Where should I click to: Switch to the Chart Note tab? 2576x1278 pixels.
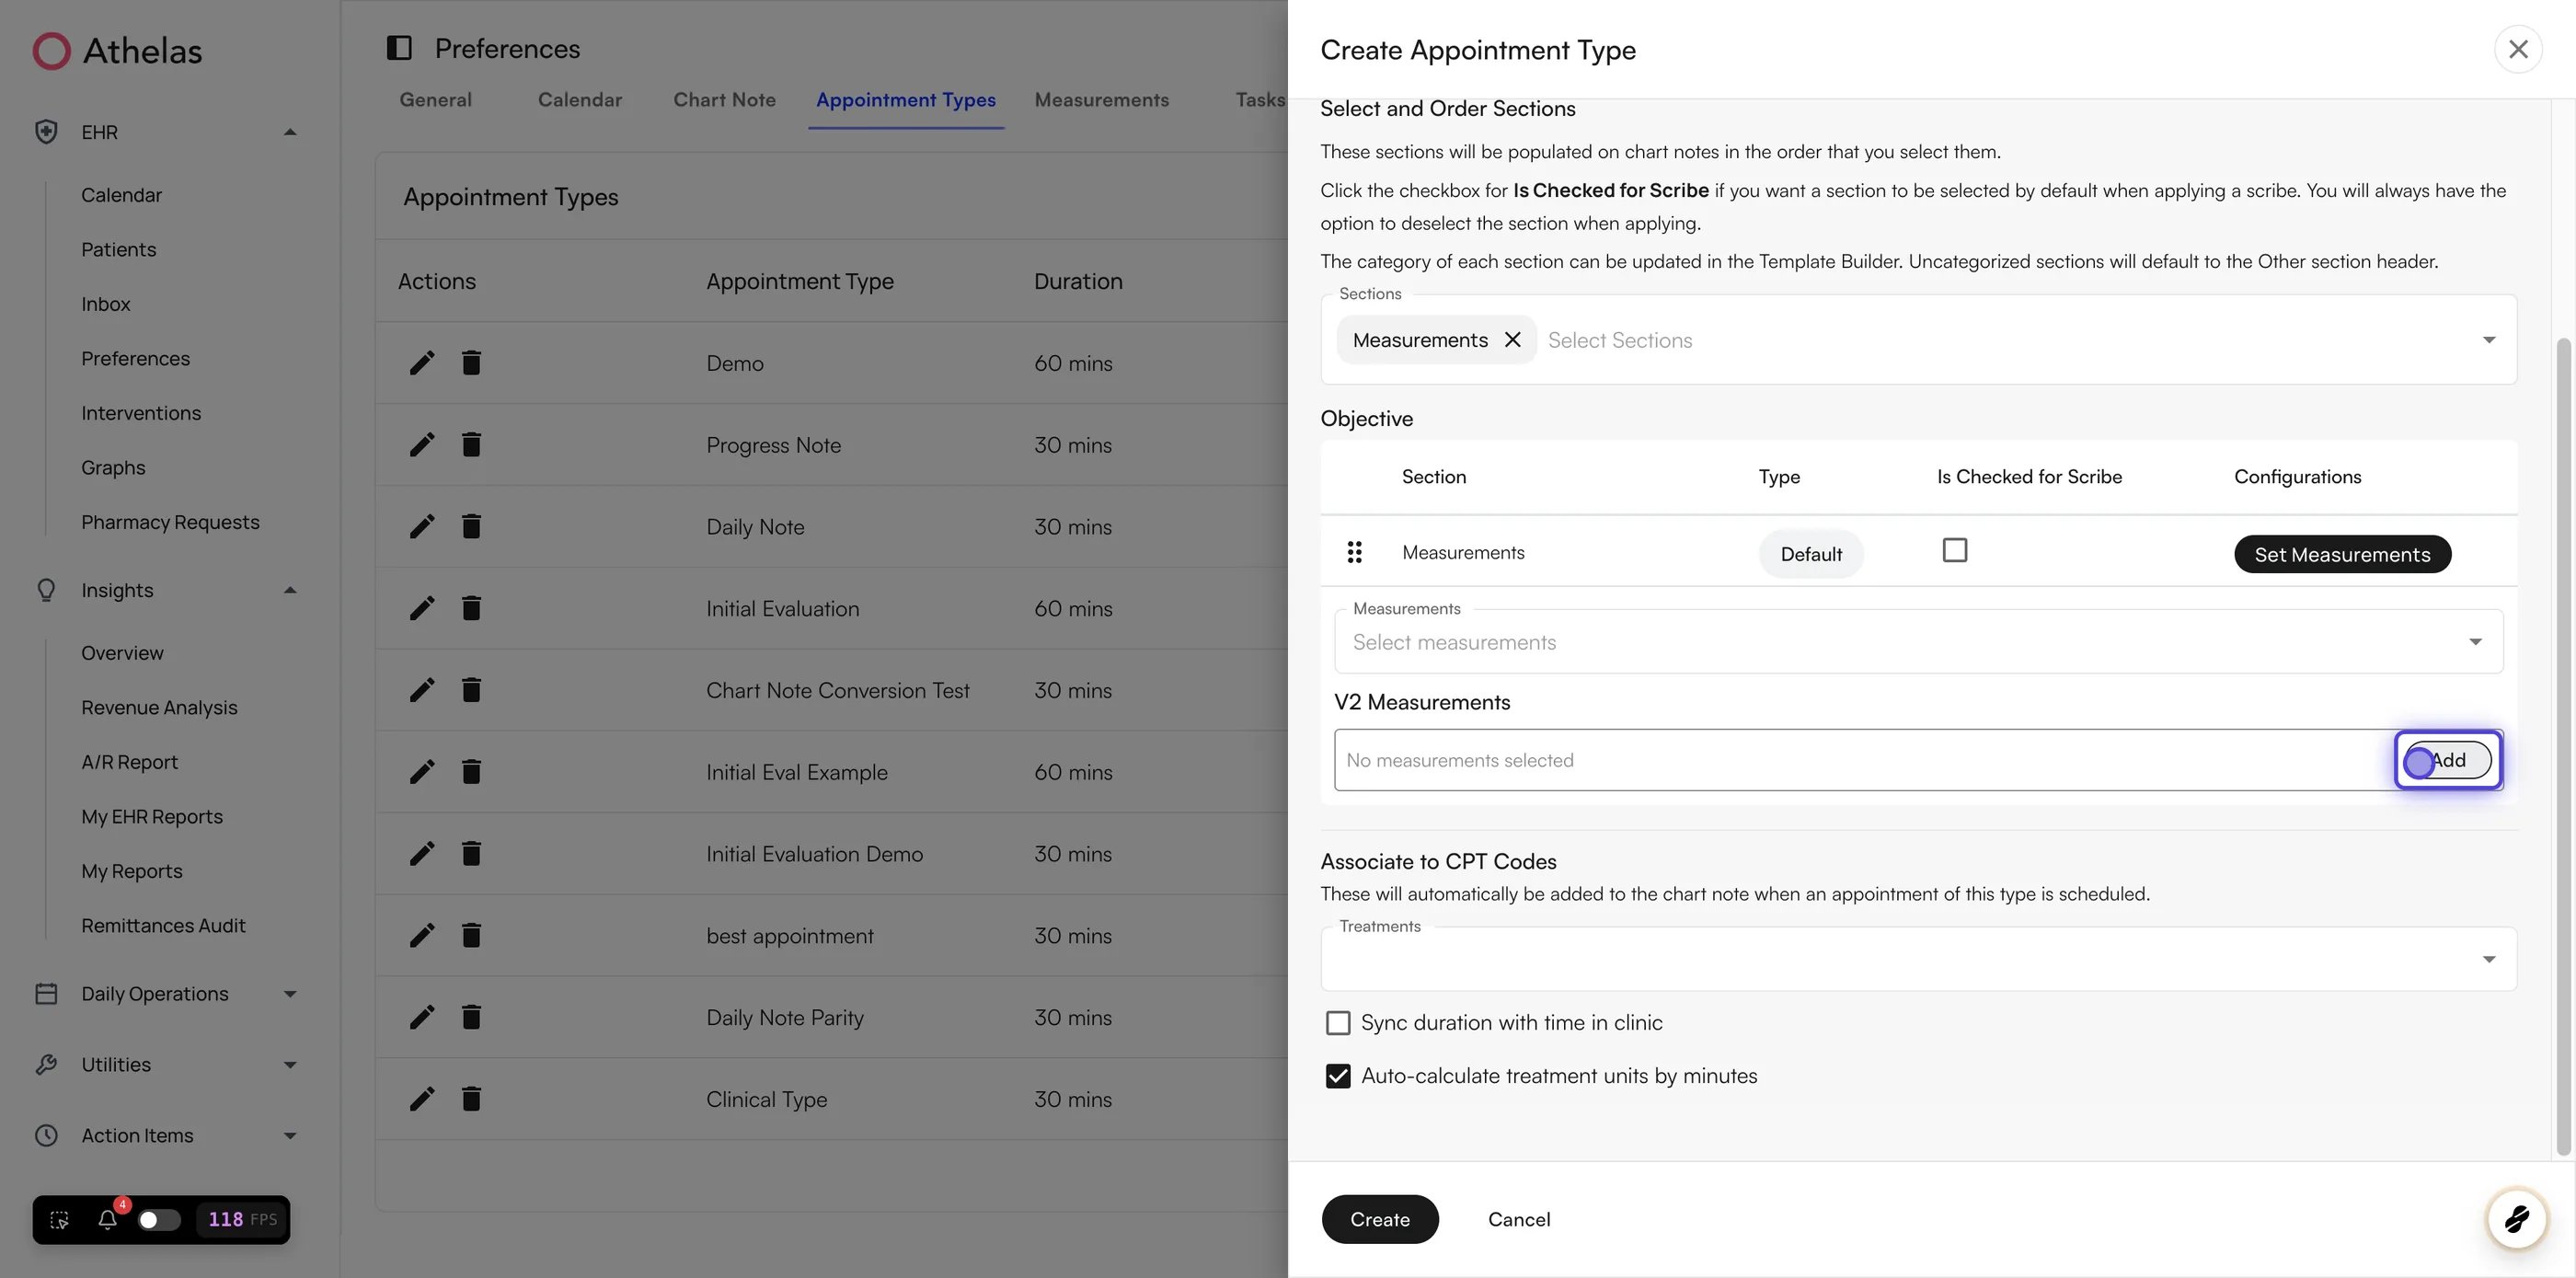point(724,100)
